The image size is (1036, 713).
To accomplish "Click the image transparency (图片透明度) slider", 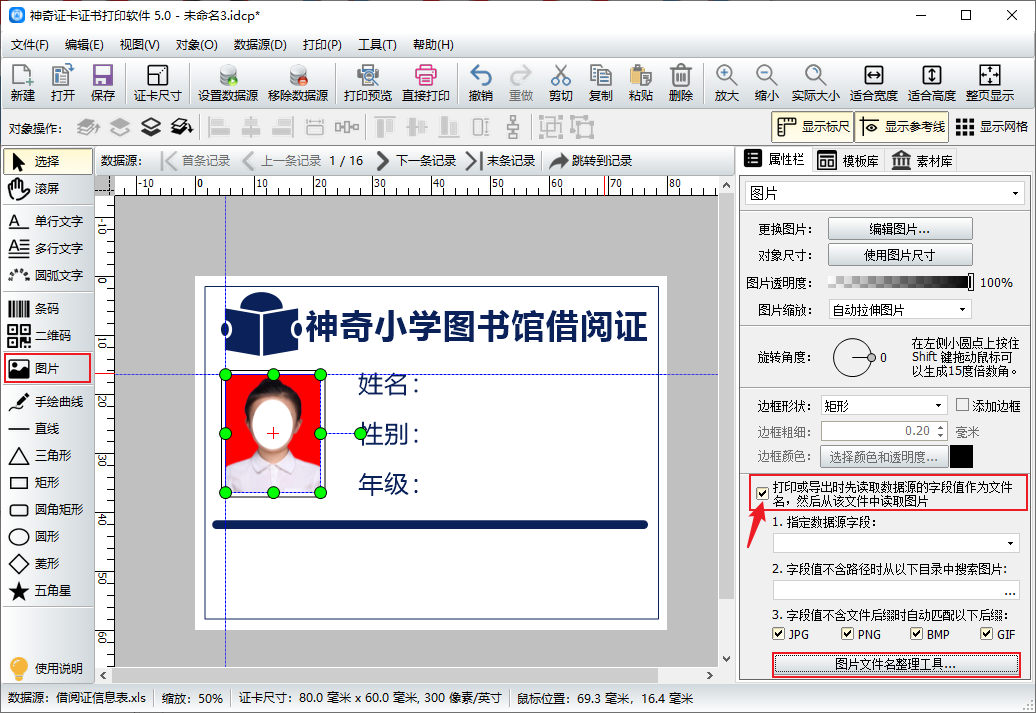I will click(x=900, y=283).
